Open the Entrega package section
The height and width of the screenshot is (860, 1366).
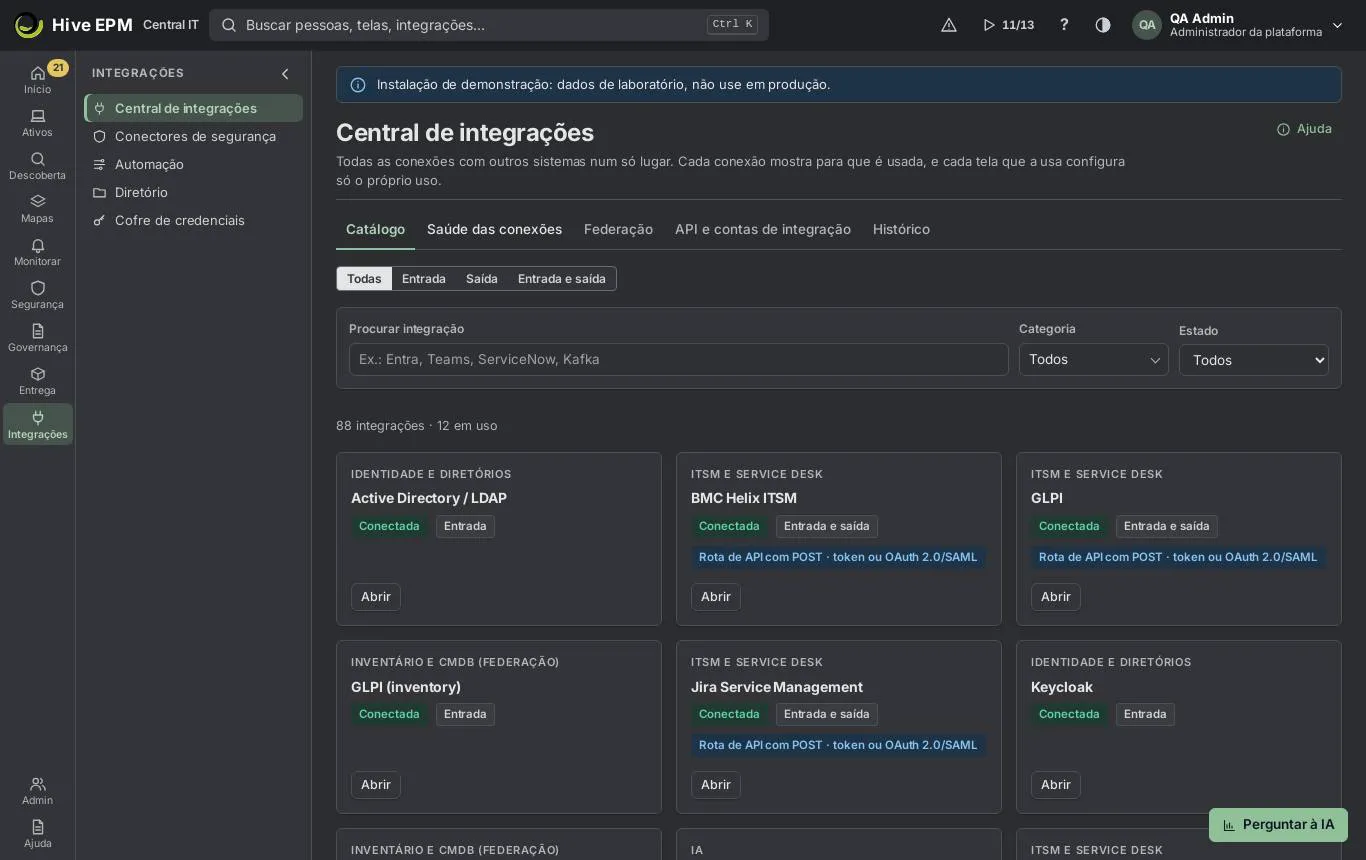click(37, 381)
